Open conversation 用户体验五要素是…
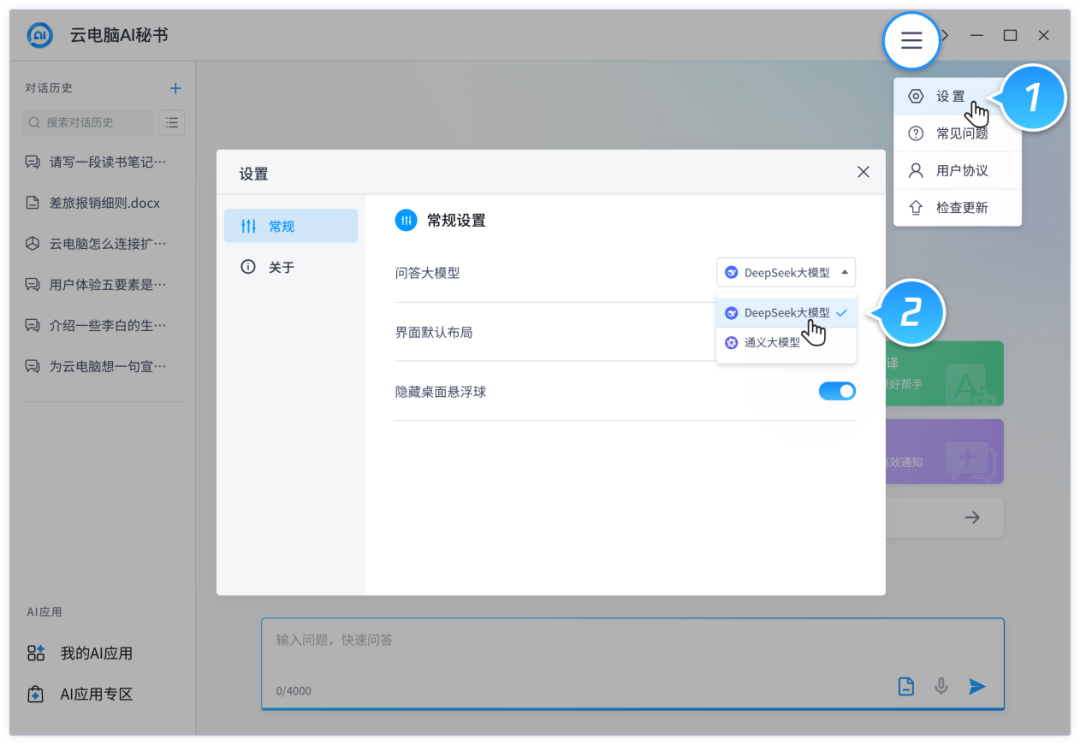 96,284
